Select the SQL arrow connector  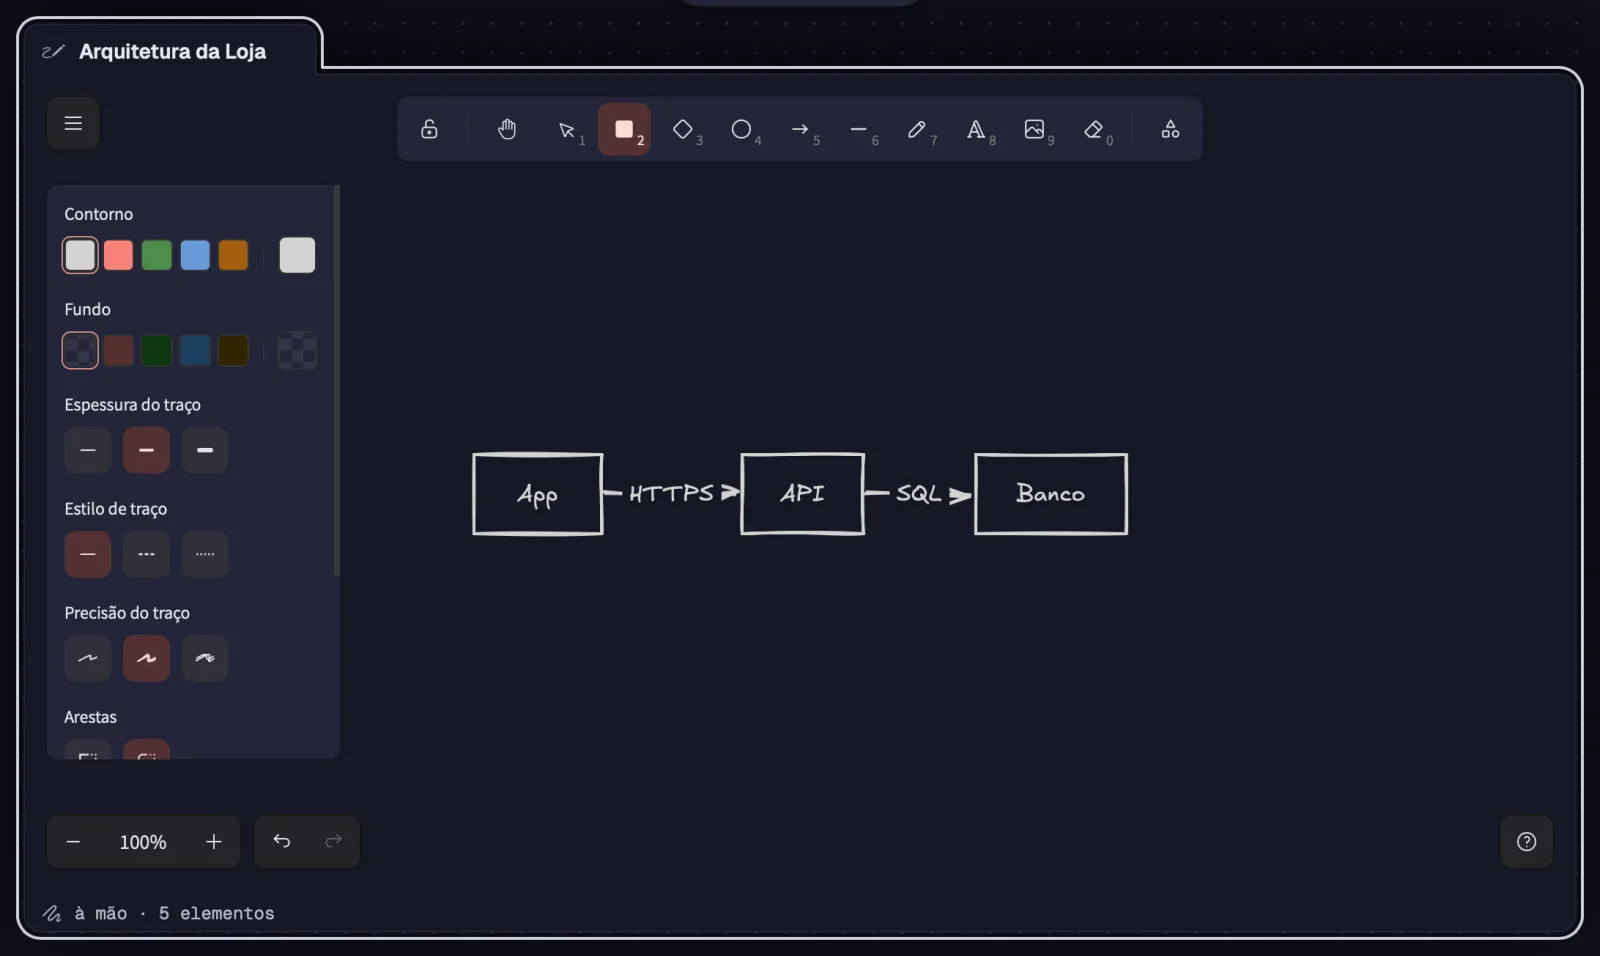pos(919,494)
